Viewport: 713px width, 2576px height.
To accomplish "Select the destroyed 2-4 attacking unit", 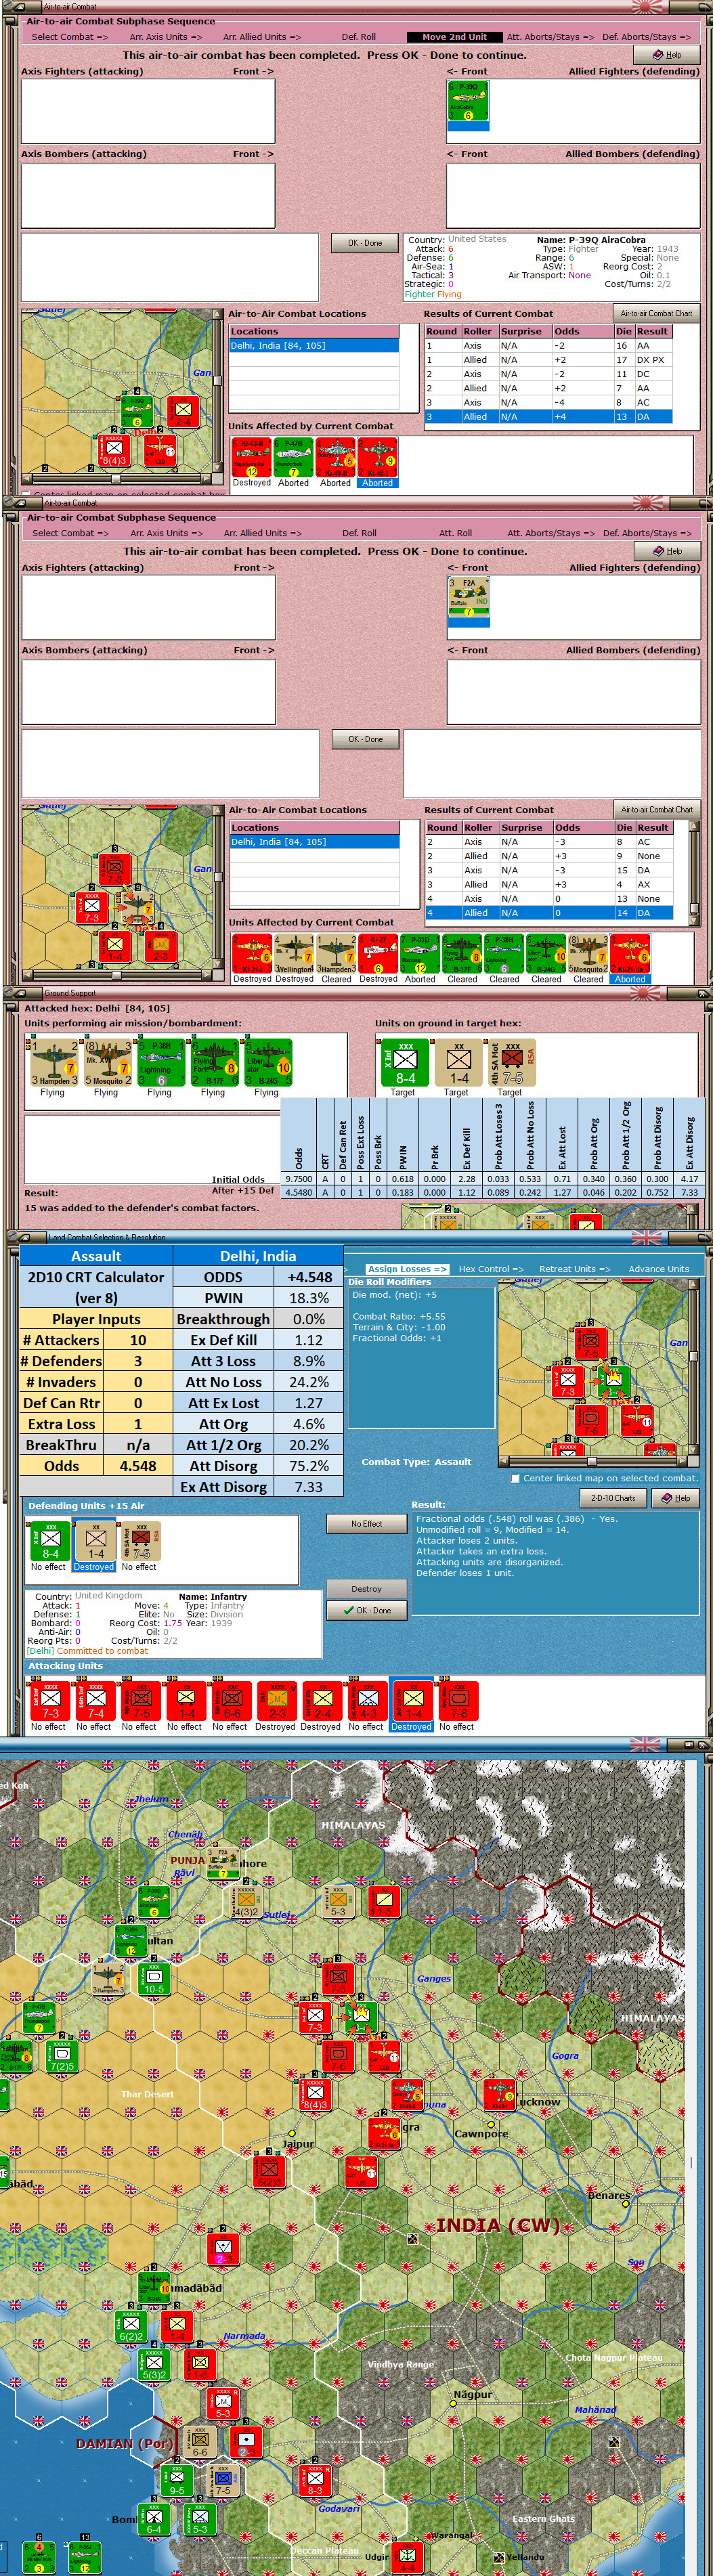I will pos(321,1701).
